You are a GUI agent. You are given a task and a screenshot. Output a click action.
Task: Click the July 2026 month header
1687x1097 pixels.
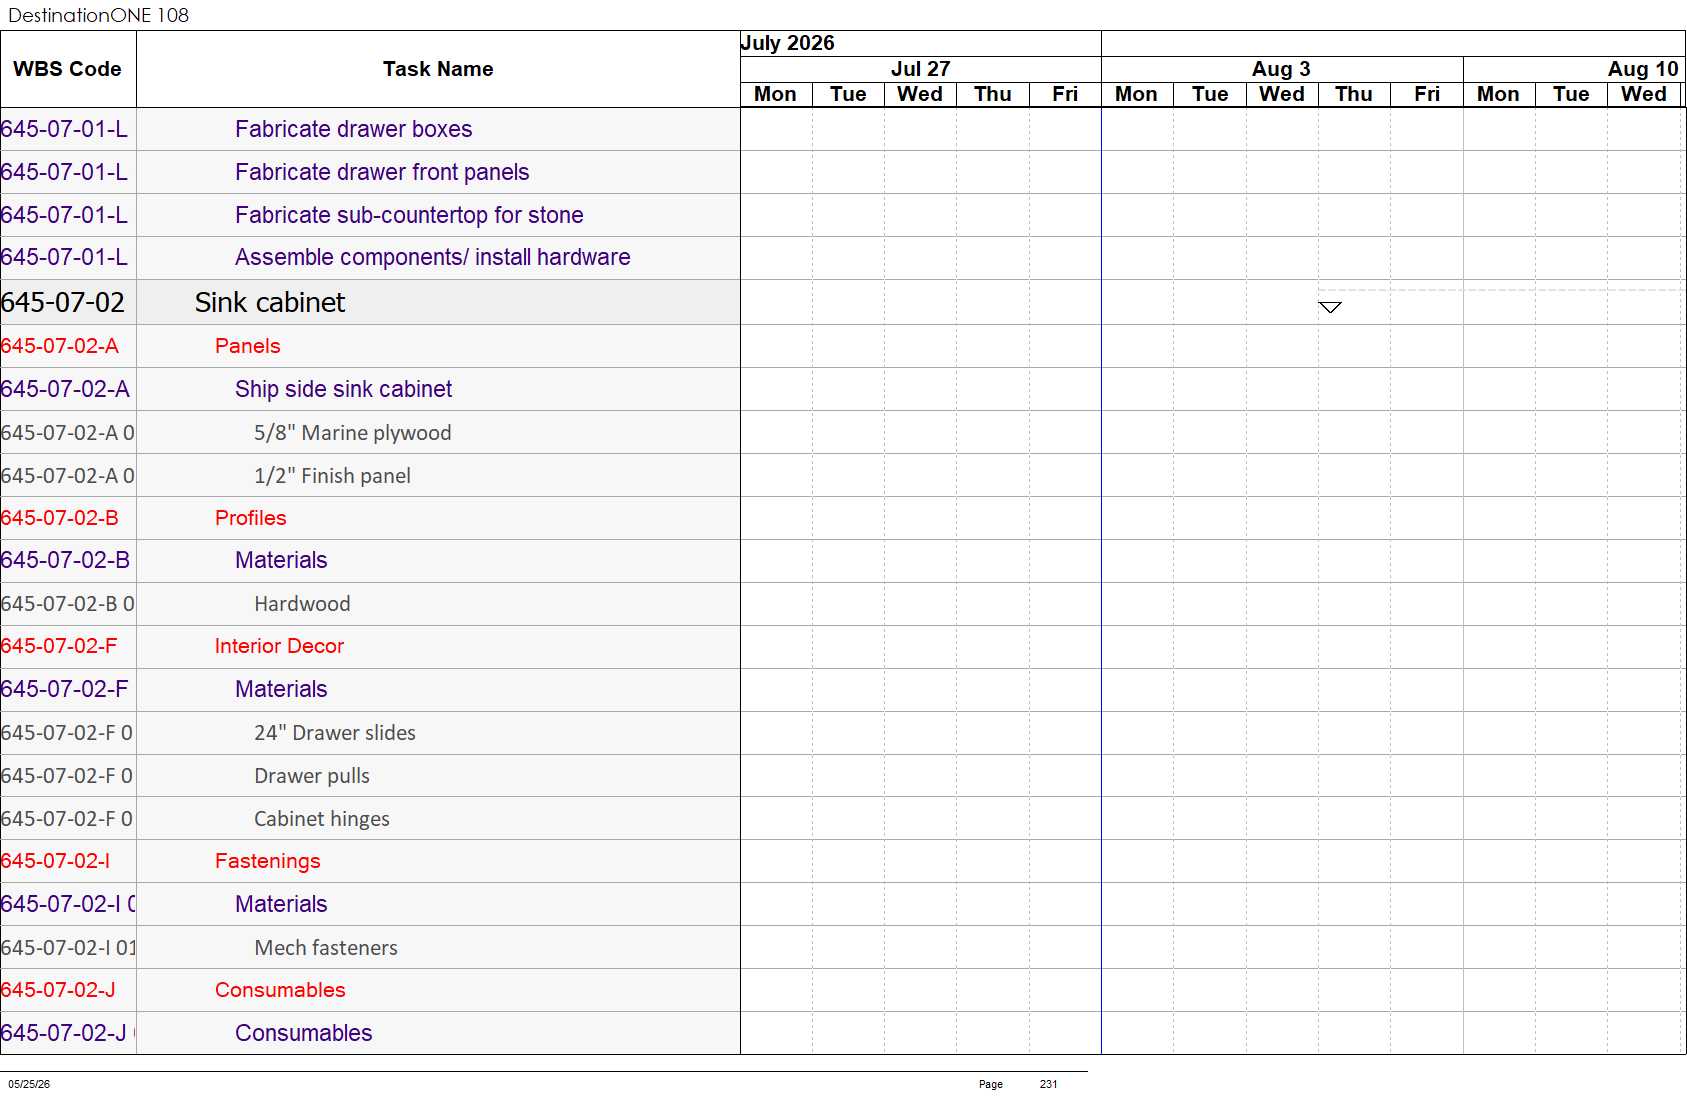tap(787, 43)
